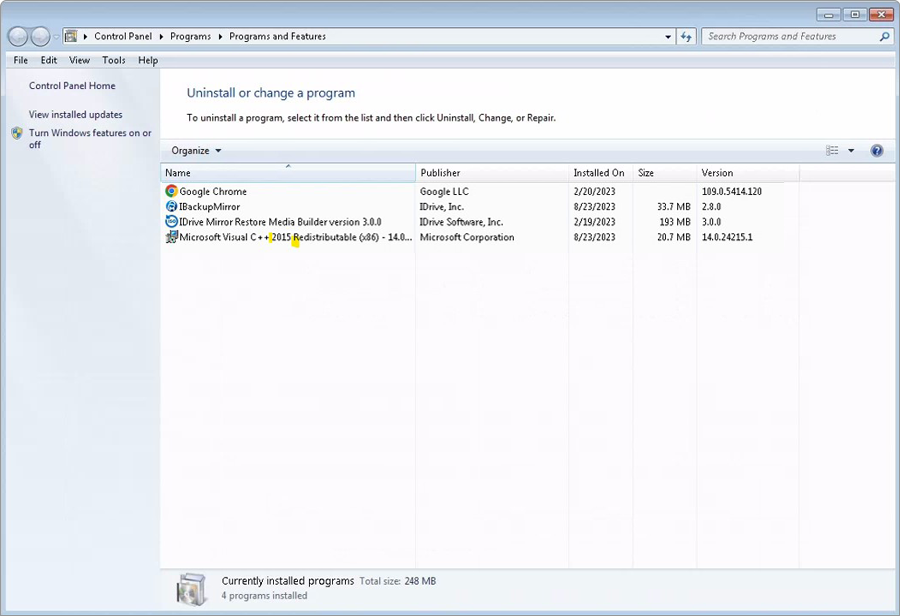Click the 4 programs installed text

(265, 595)
